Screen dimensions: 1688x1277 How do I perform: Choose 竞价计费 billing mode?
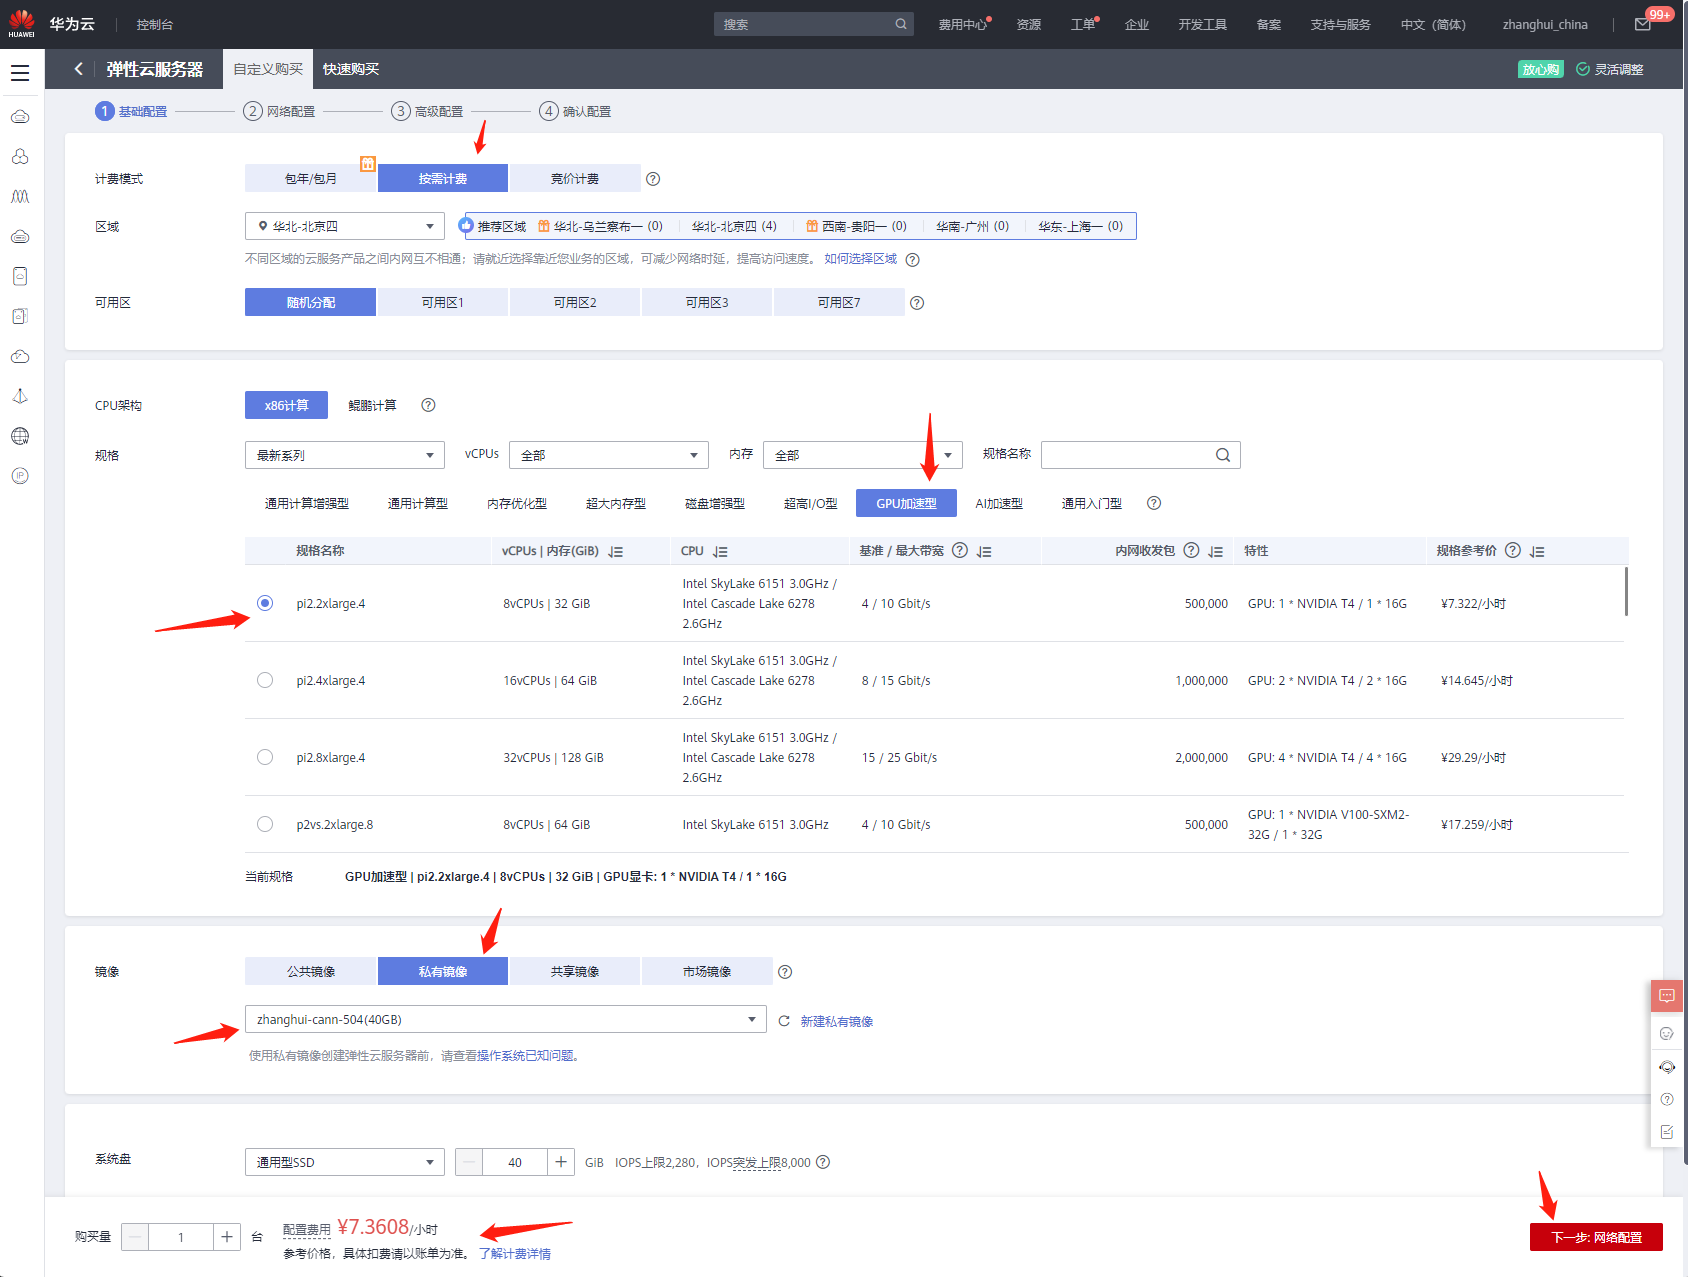pos(575,178)
